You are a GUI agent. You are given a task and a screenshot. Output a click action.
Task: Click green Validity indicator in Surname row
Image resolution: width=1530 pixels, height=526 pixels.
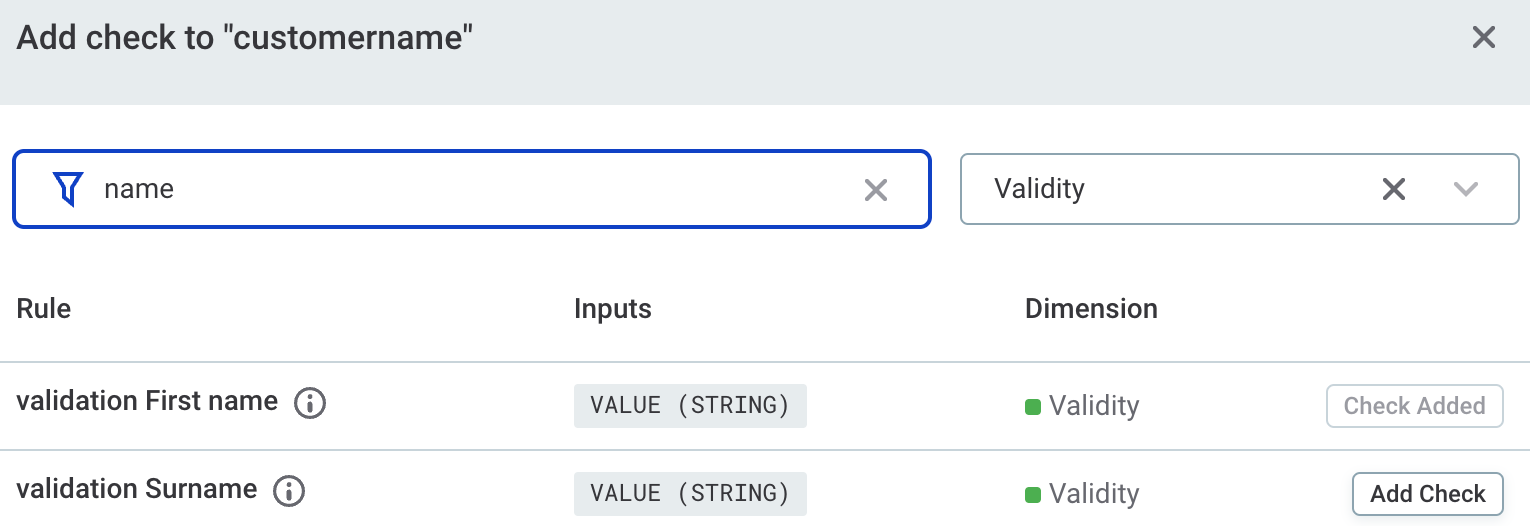(x=1033, y=494)
